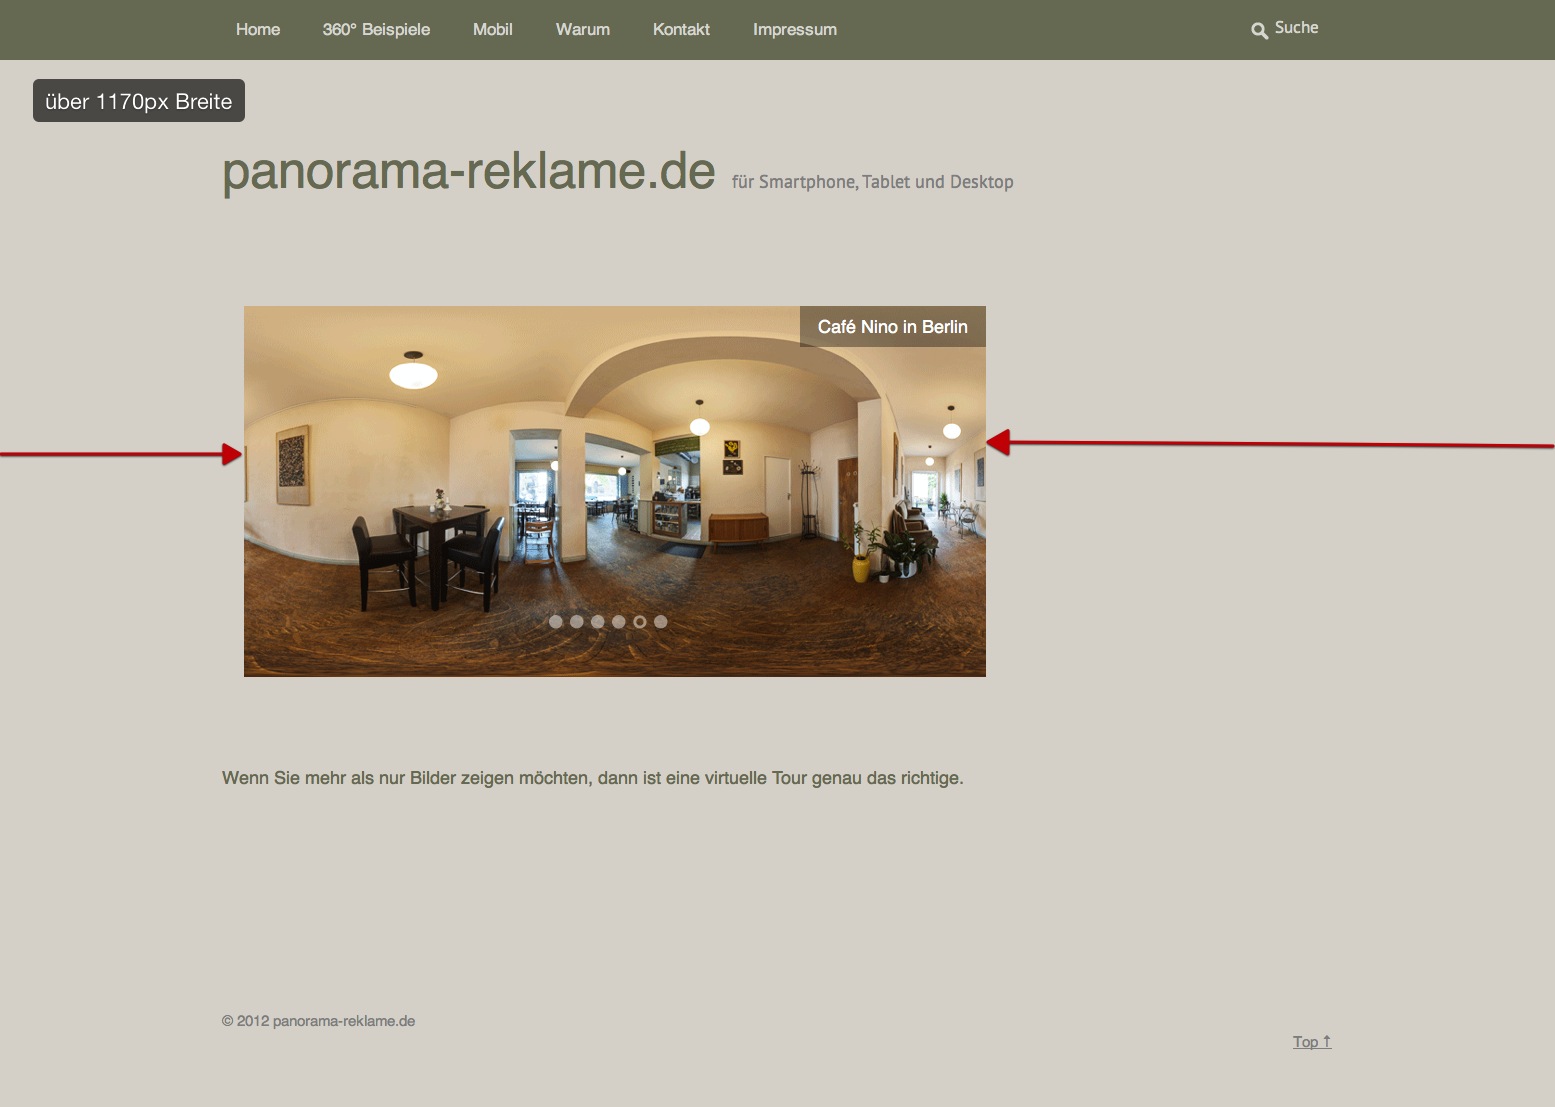Open the café panorama slider image

pos(614,490)
